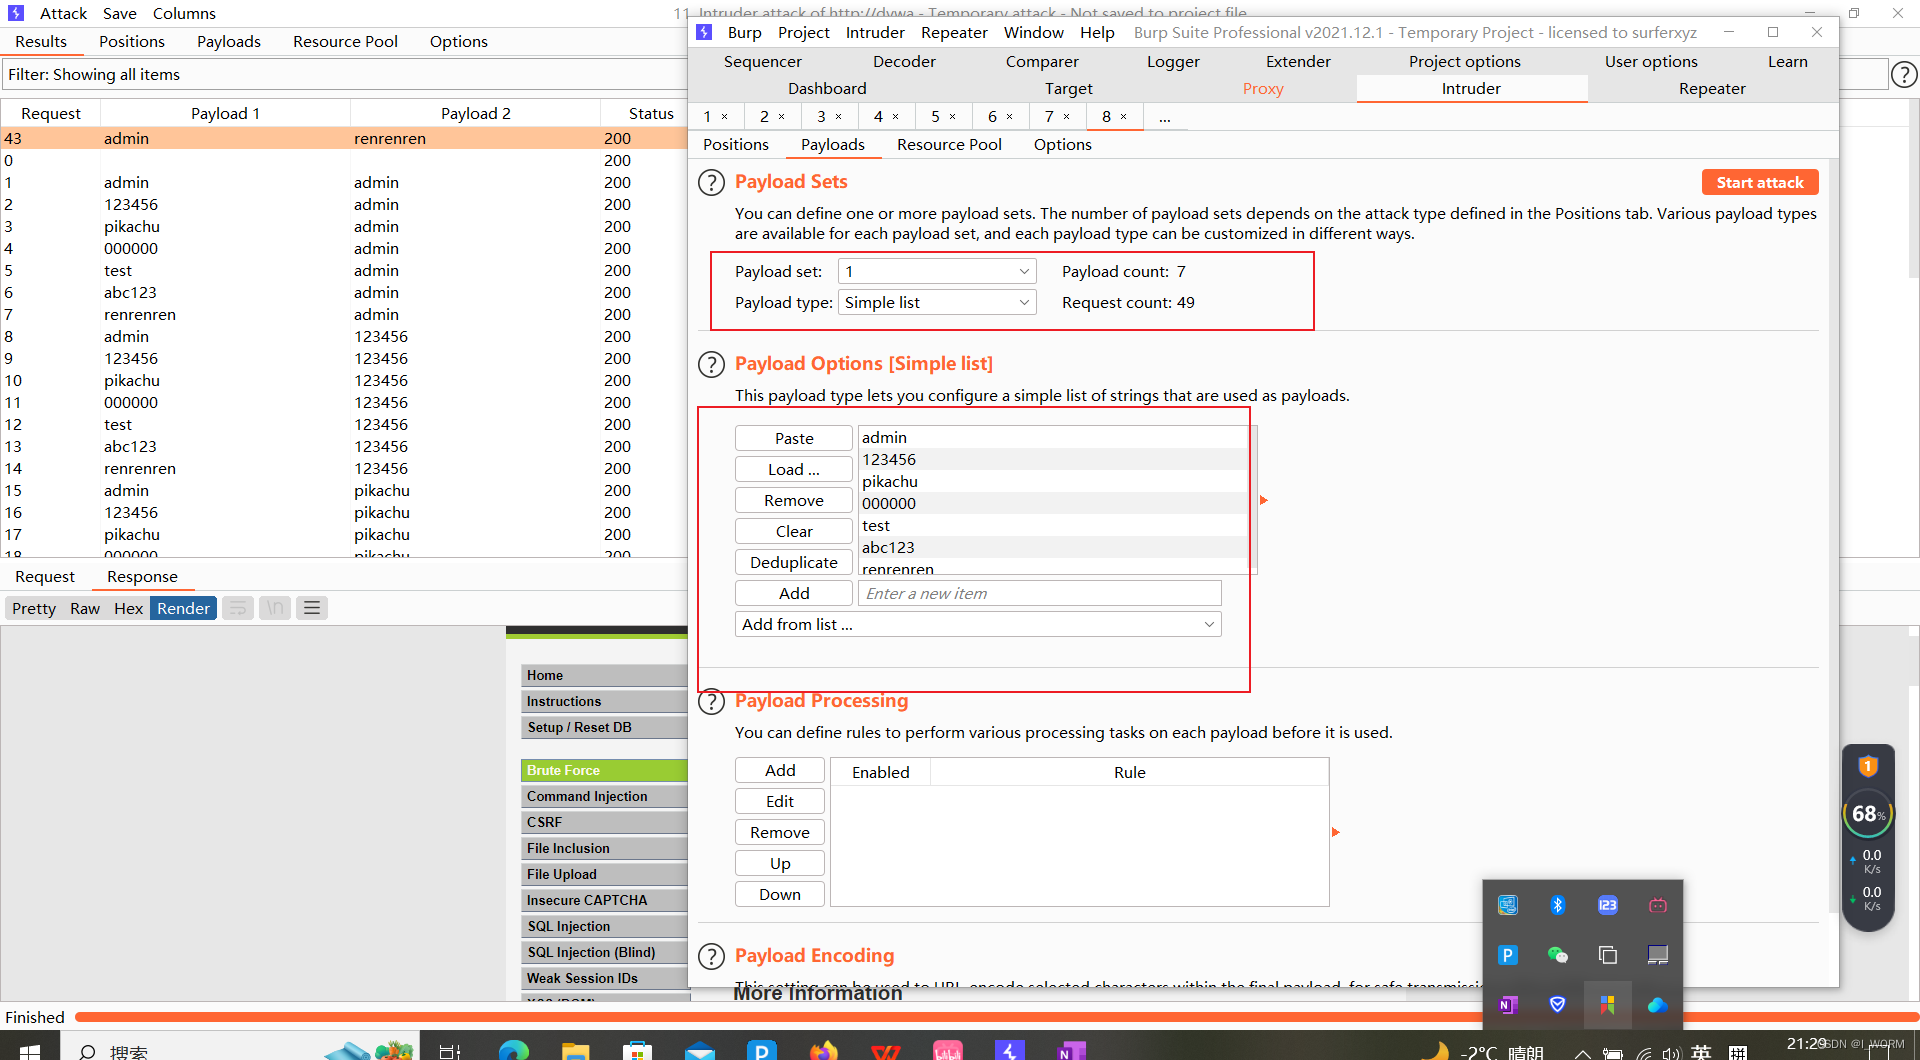This screenshot has width=1920, height=1060.
Task: Open WeChat from the tray popup
Action: click(x=1558, y=955)
